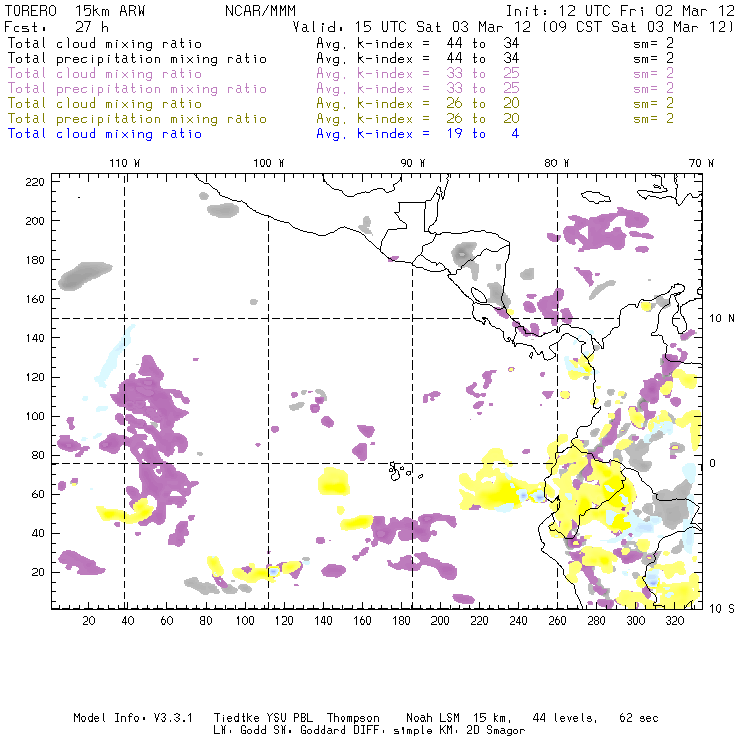Click the '100 W' longitude label
Screen dimensions: 740x740
pyautogui.click(x=269, y=163)
